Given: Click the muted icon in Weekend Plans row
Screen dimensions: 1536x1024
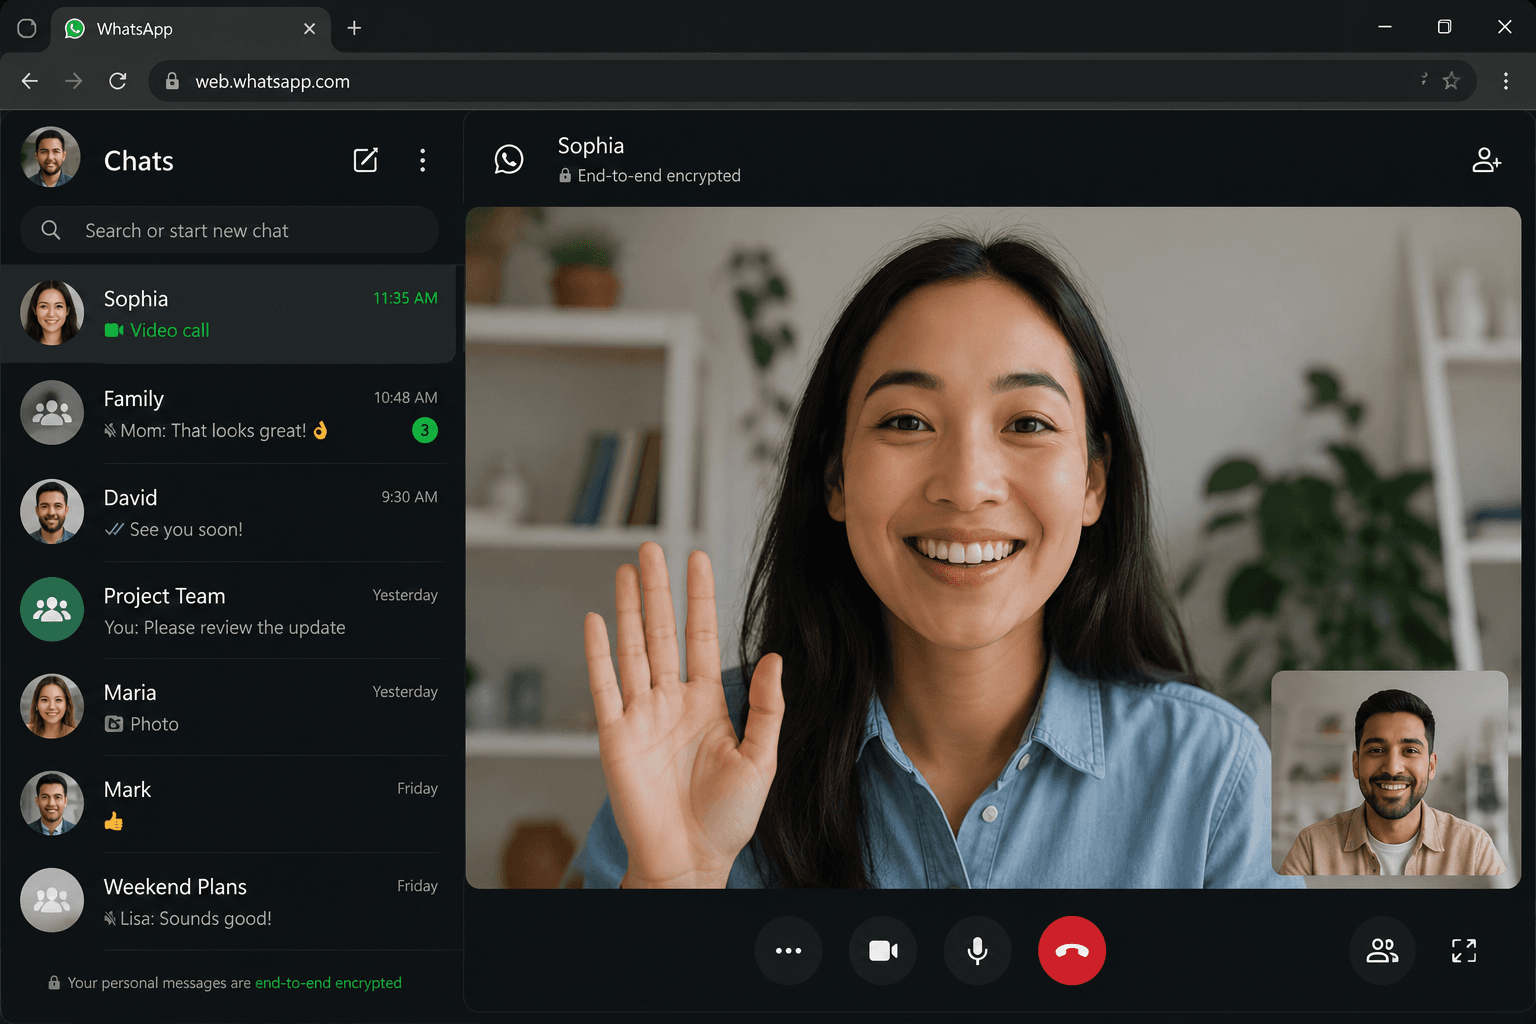Looking at the screenshot, I should pos(110,918).
